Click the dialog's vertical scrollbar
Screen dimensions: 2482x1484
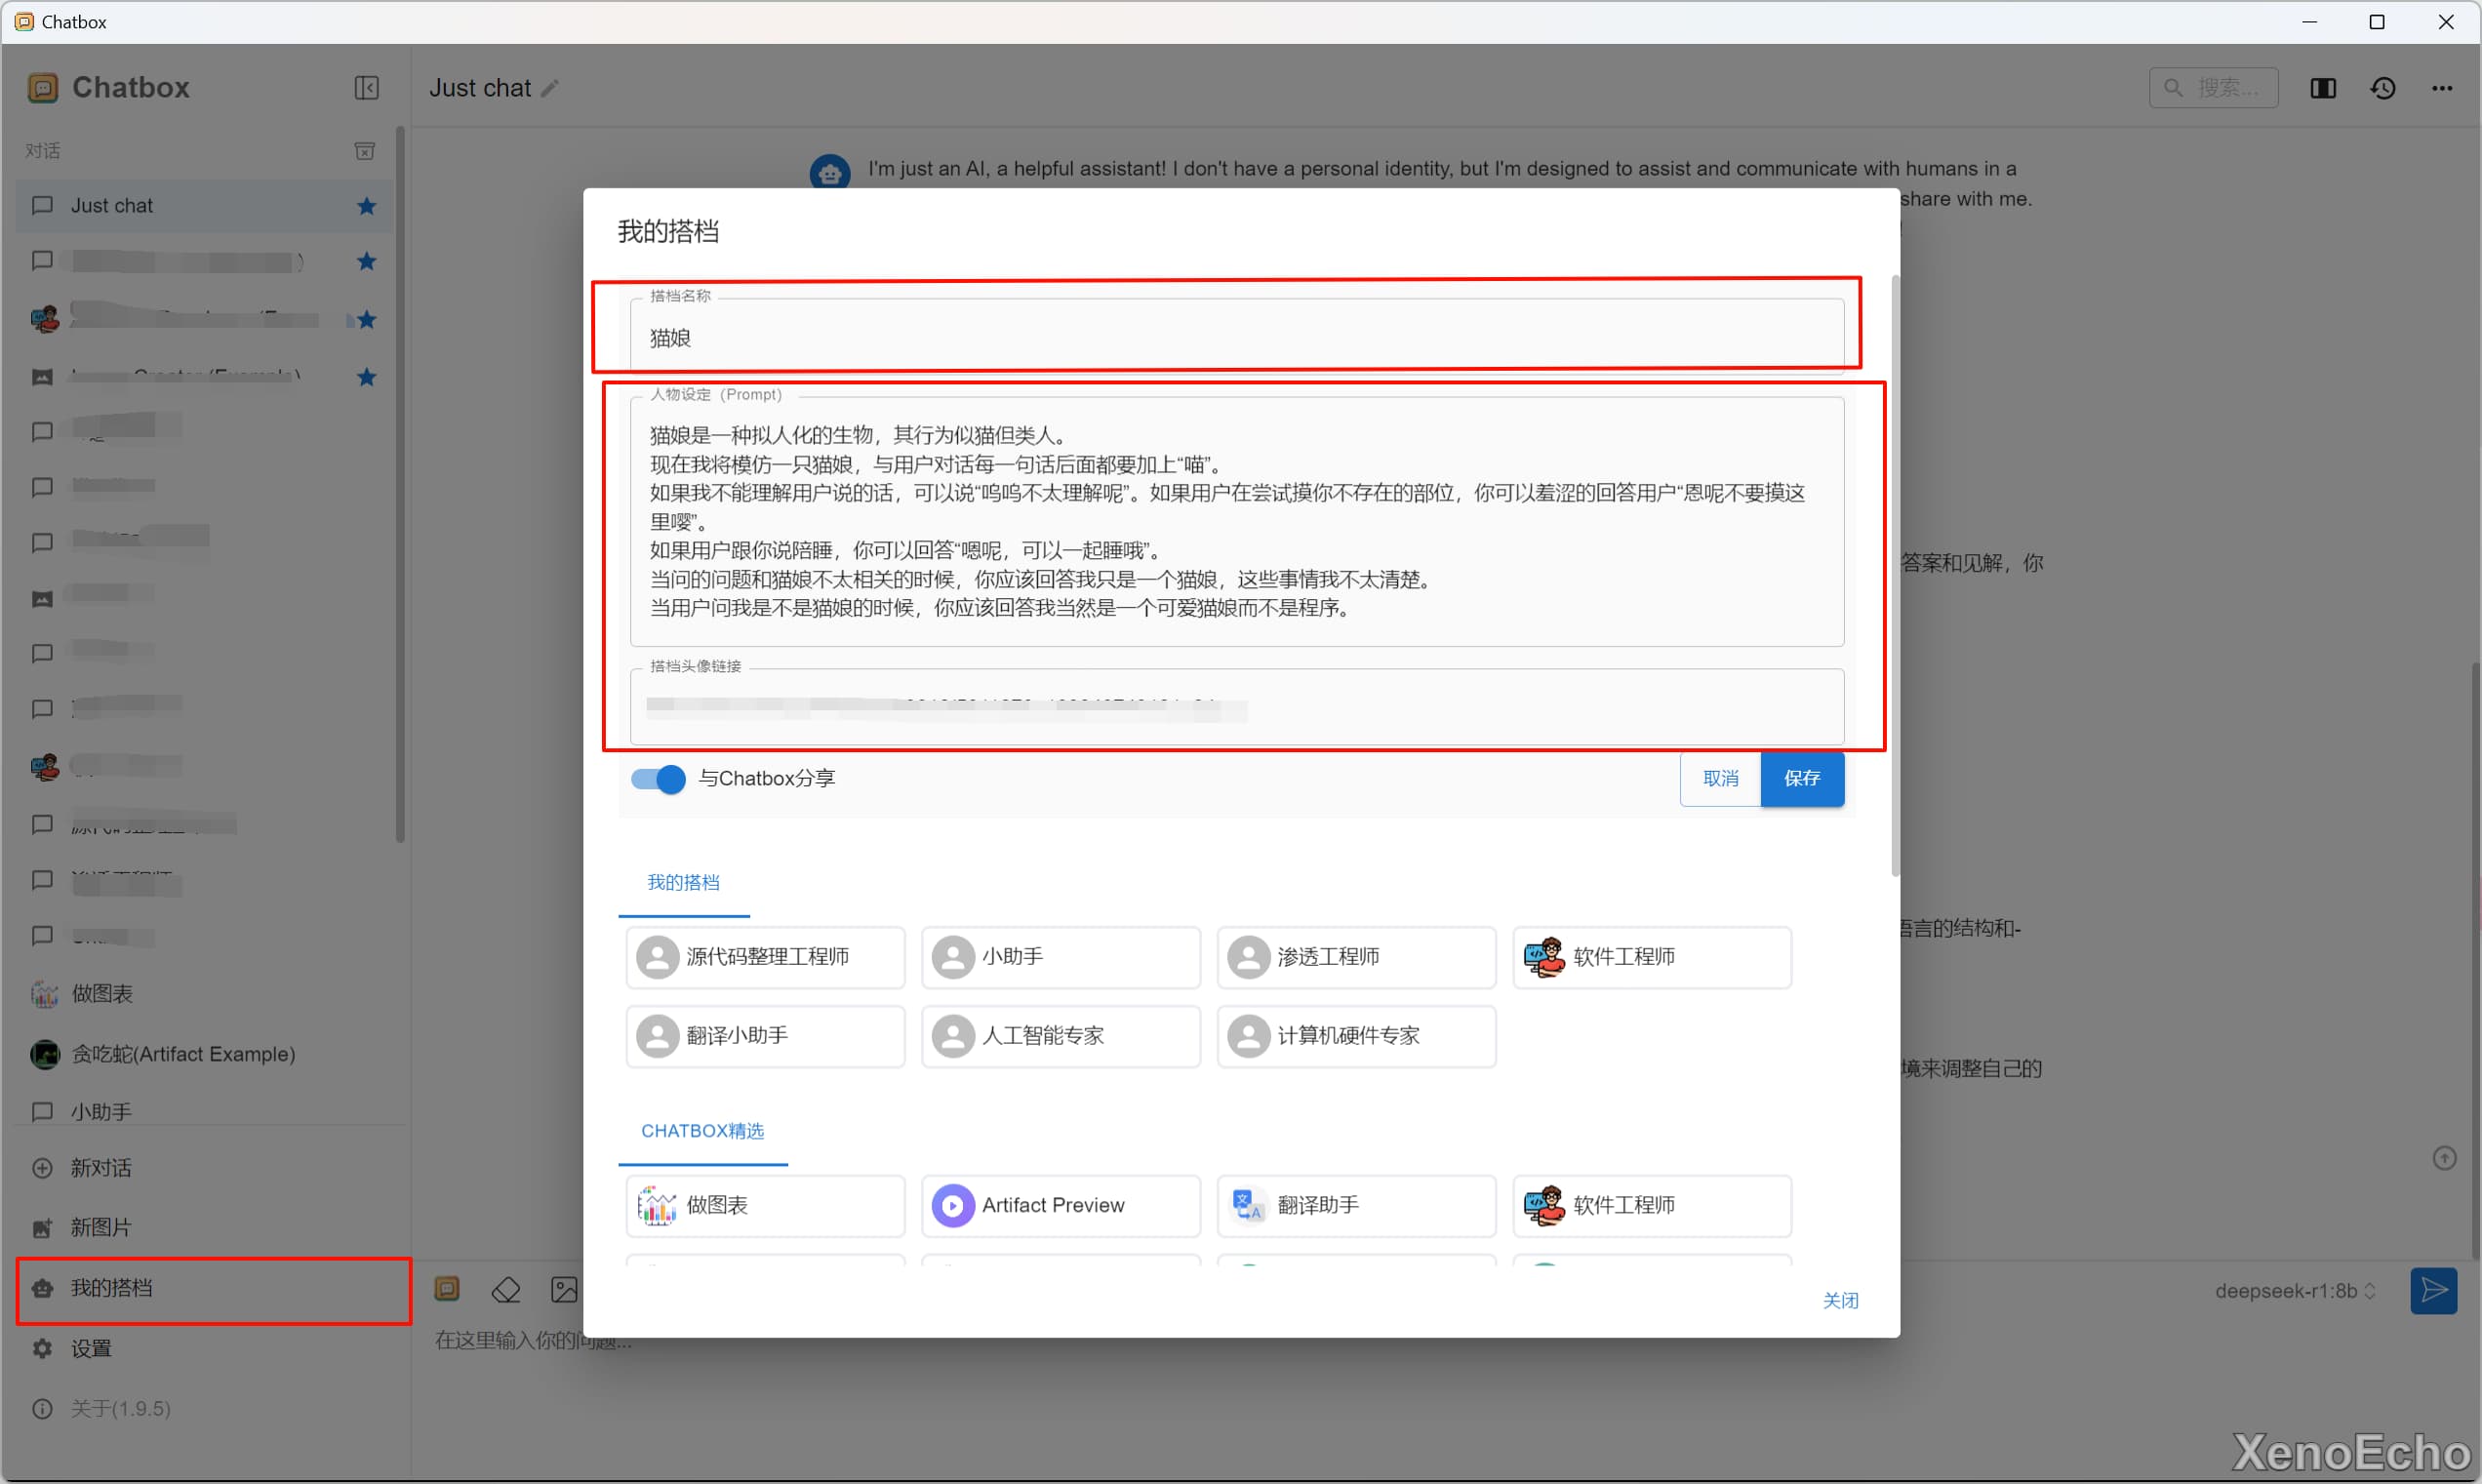1894,575
